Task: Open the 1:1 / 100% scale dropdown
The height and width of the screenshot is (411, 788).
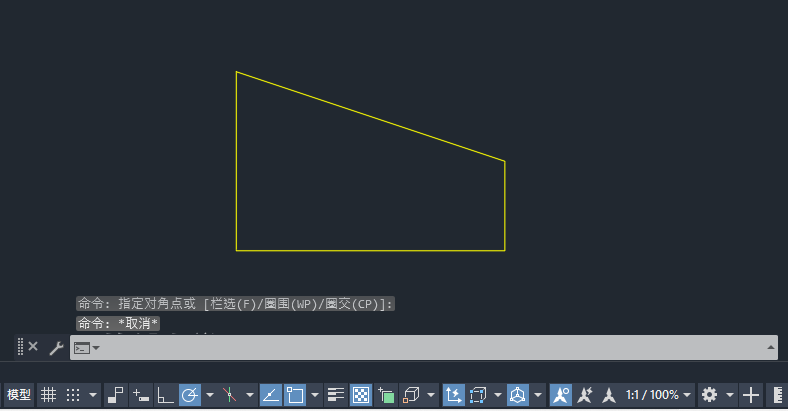Action: click(658, 395)
